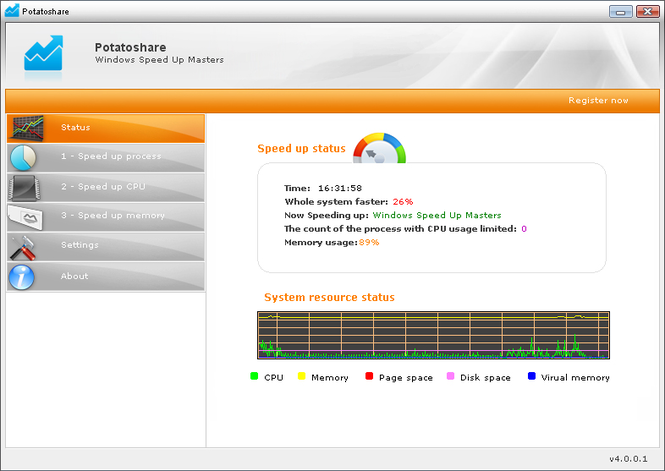Click green 'Windows Speed Up Masters' status text
Image resolution: width=665 pixels, height=471 pixels.
click(437, 215)
